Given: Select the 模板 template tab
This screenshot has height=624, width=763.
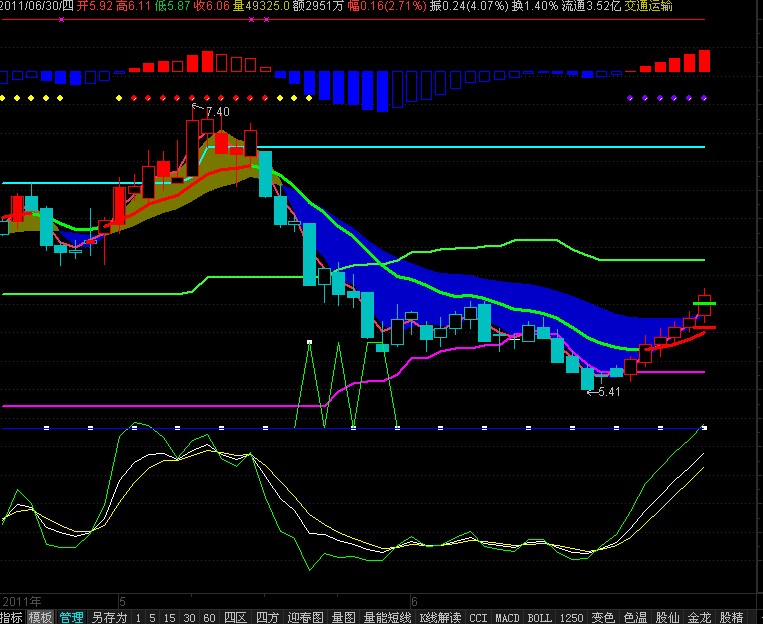Looking at the screenshot, I should coord(40,617).
